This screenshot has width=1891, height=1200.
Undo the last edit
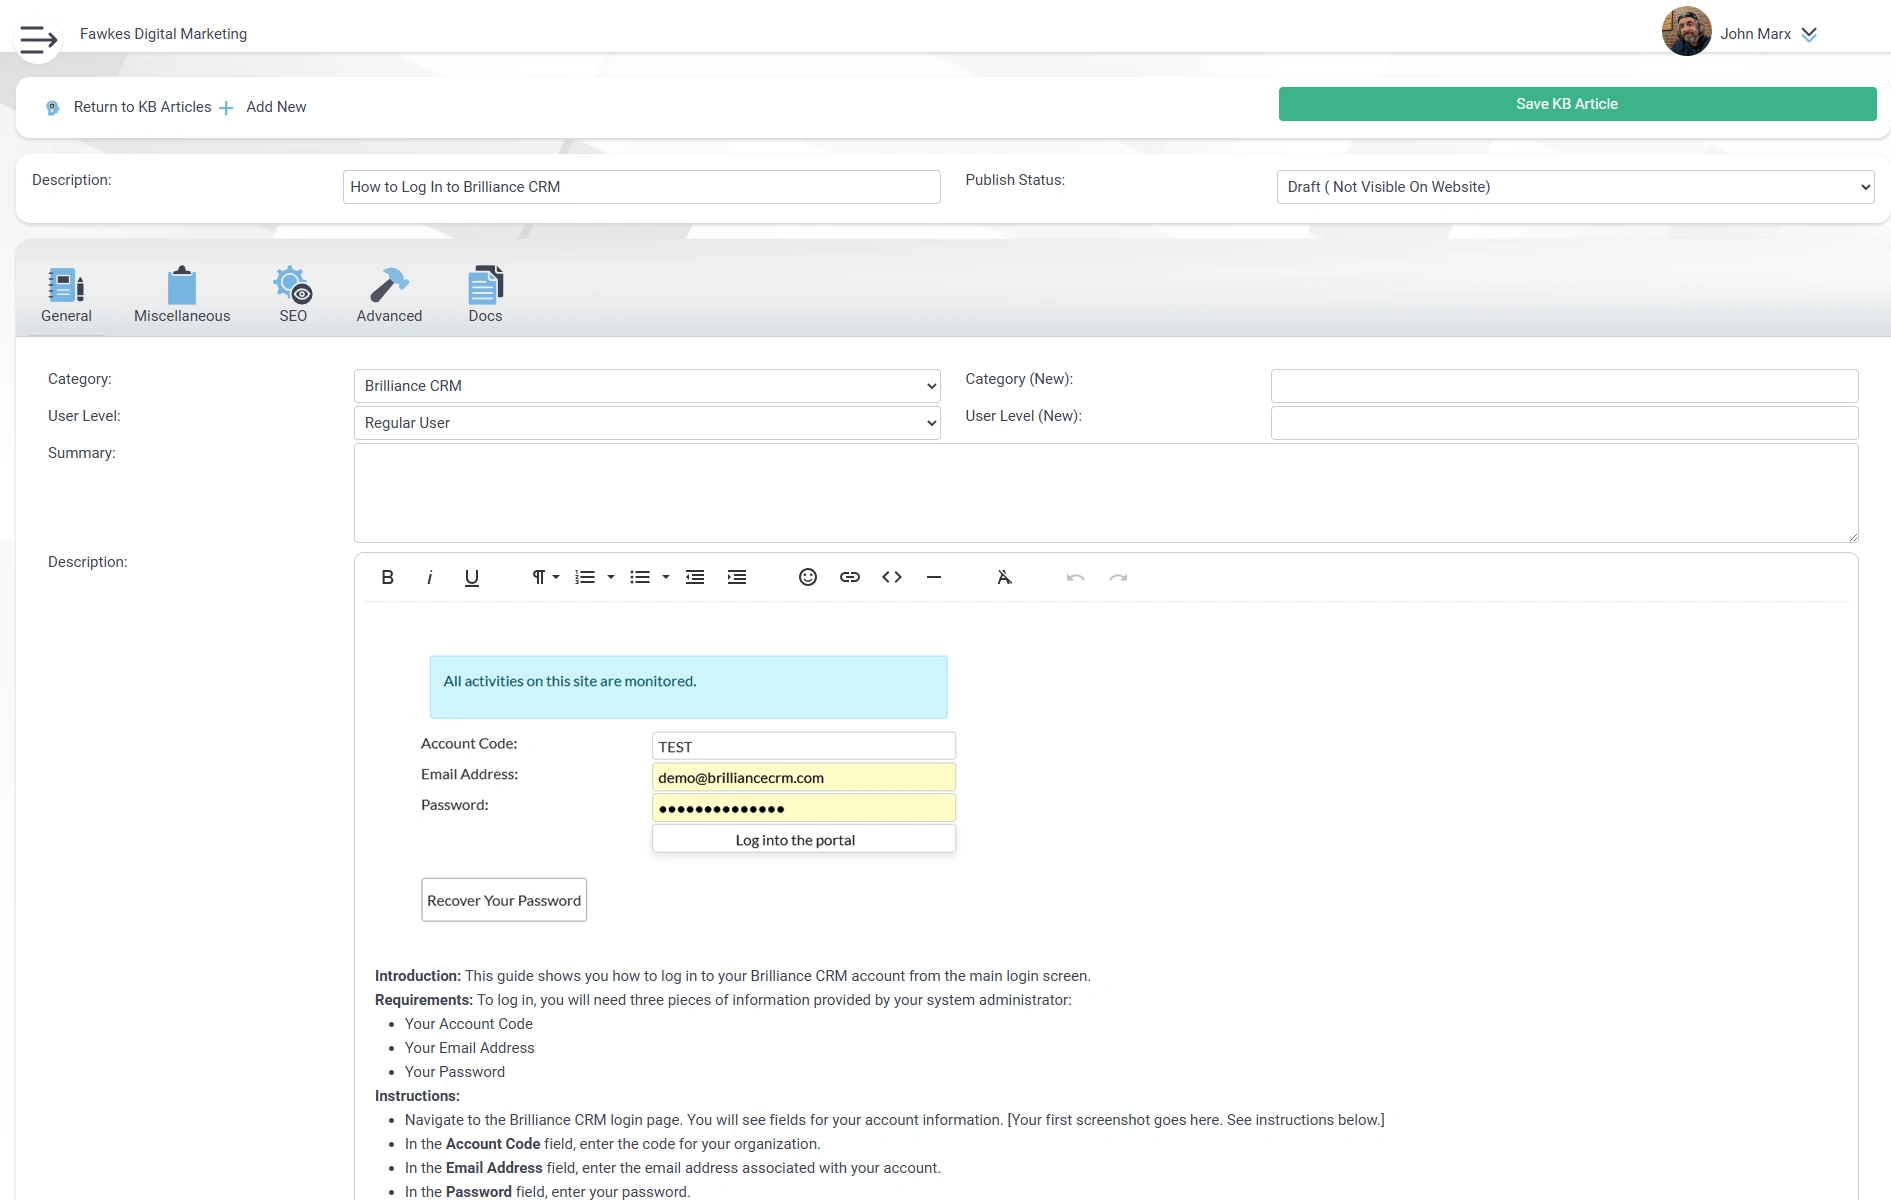click(1076, 577)
